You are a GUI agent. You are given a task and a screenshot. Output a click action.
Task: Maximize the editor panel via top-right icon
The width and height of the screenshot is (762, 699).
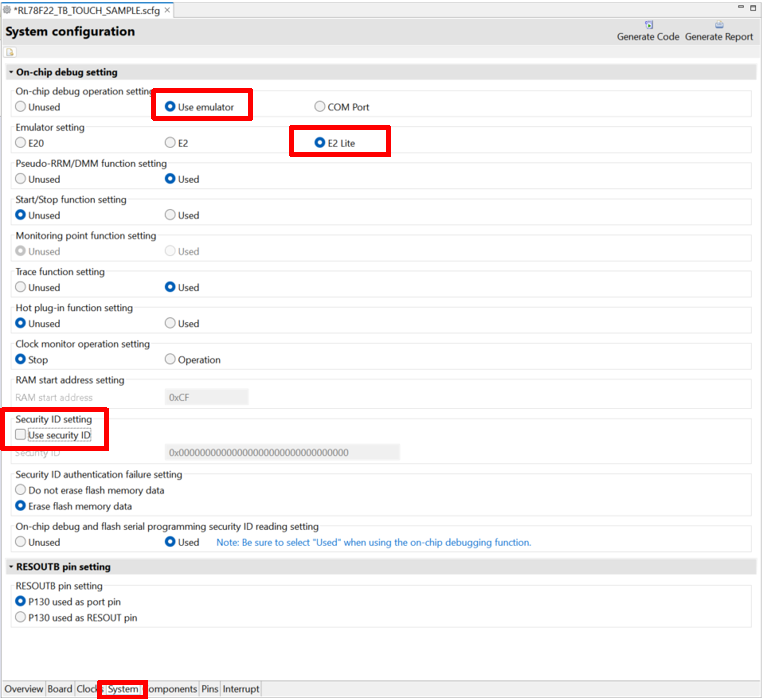click(x=753, y=7)
